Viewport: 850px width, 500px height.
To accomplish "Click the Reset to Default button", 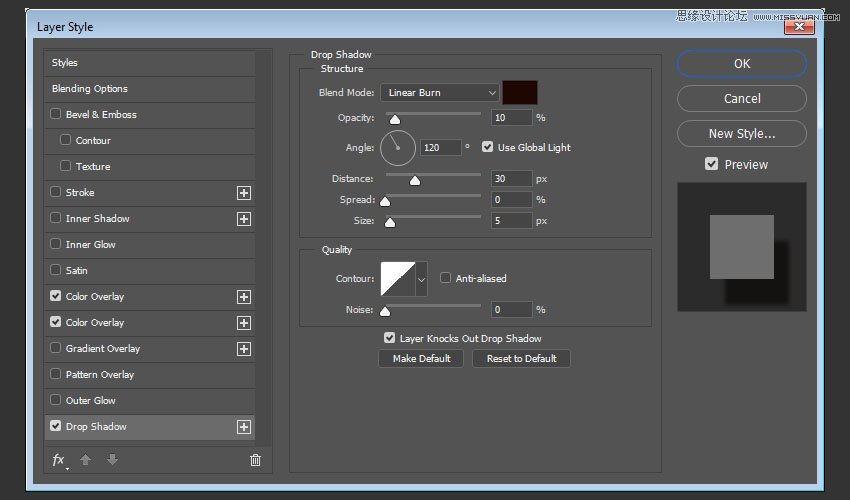I will (x=521, y=358).
